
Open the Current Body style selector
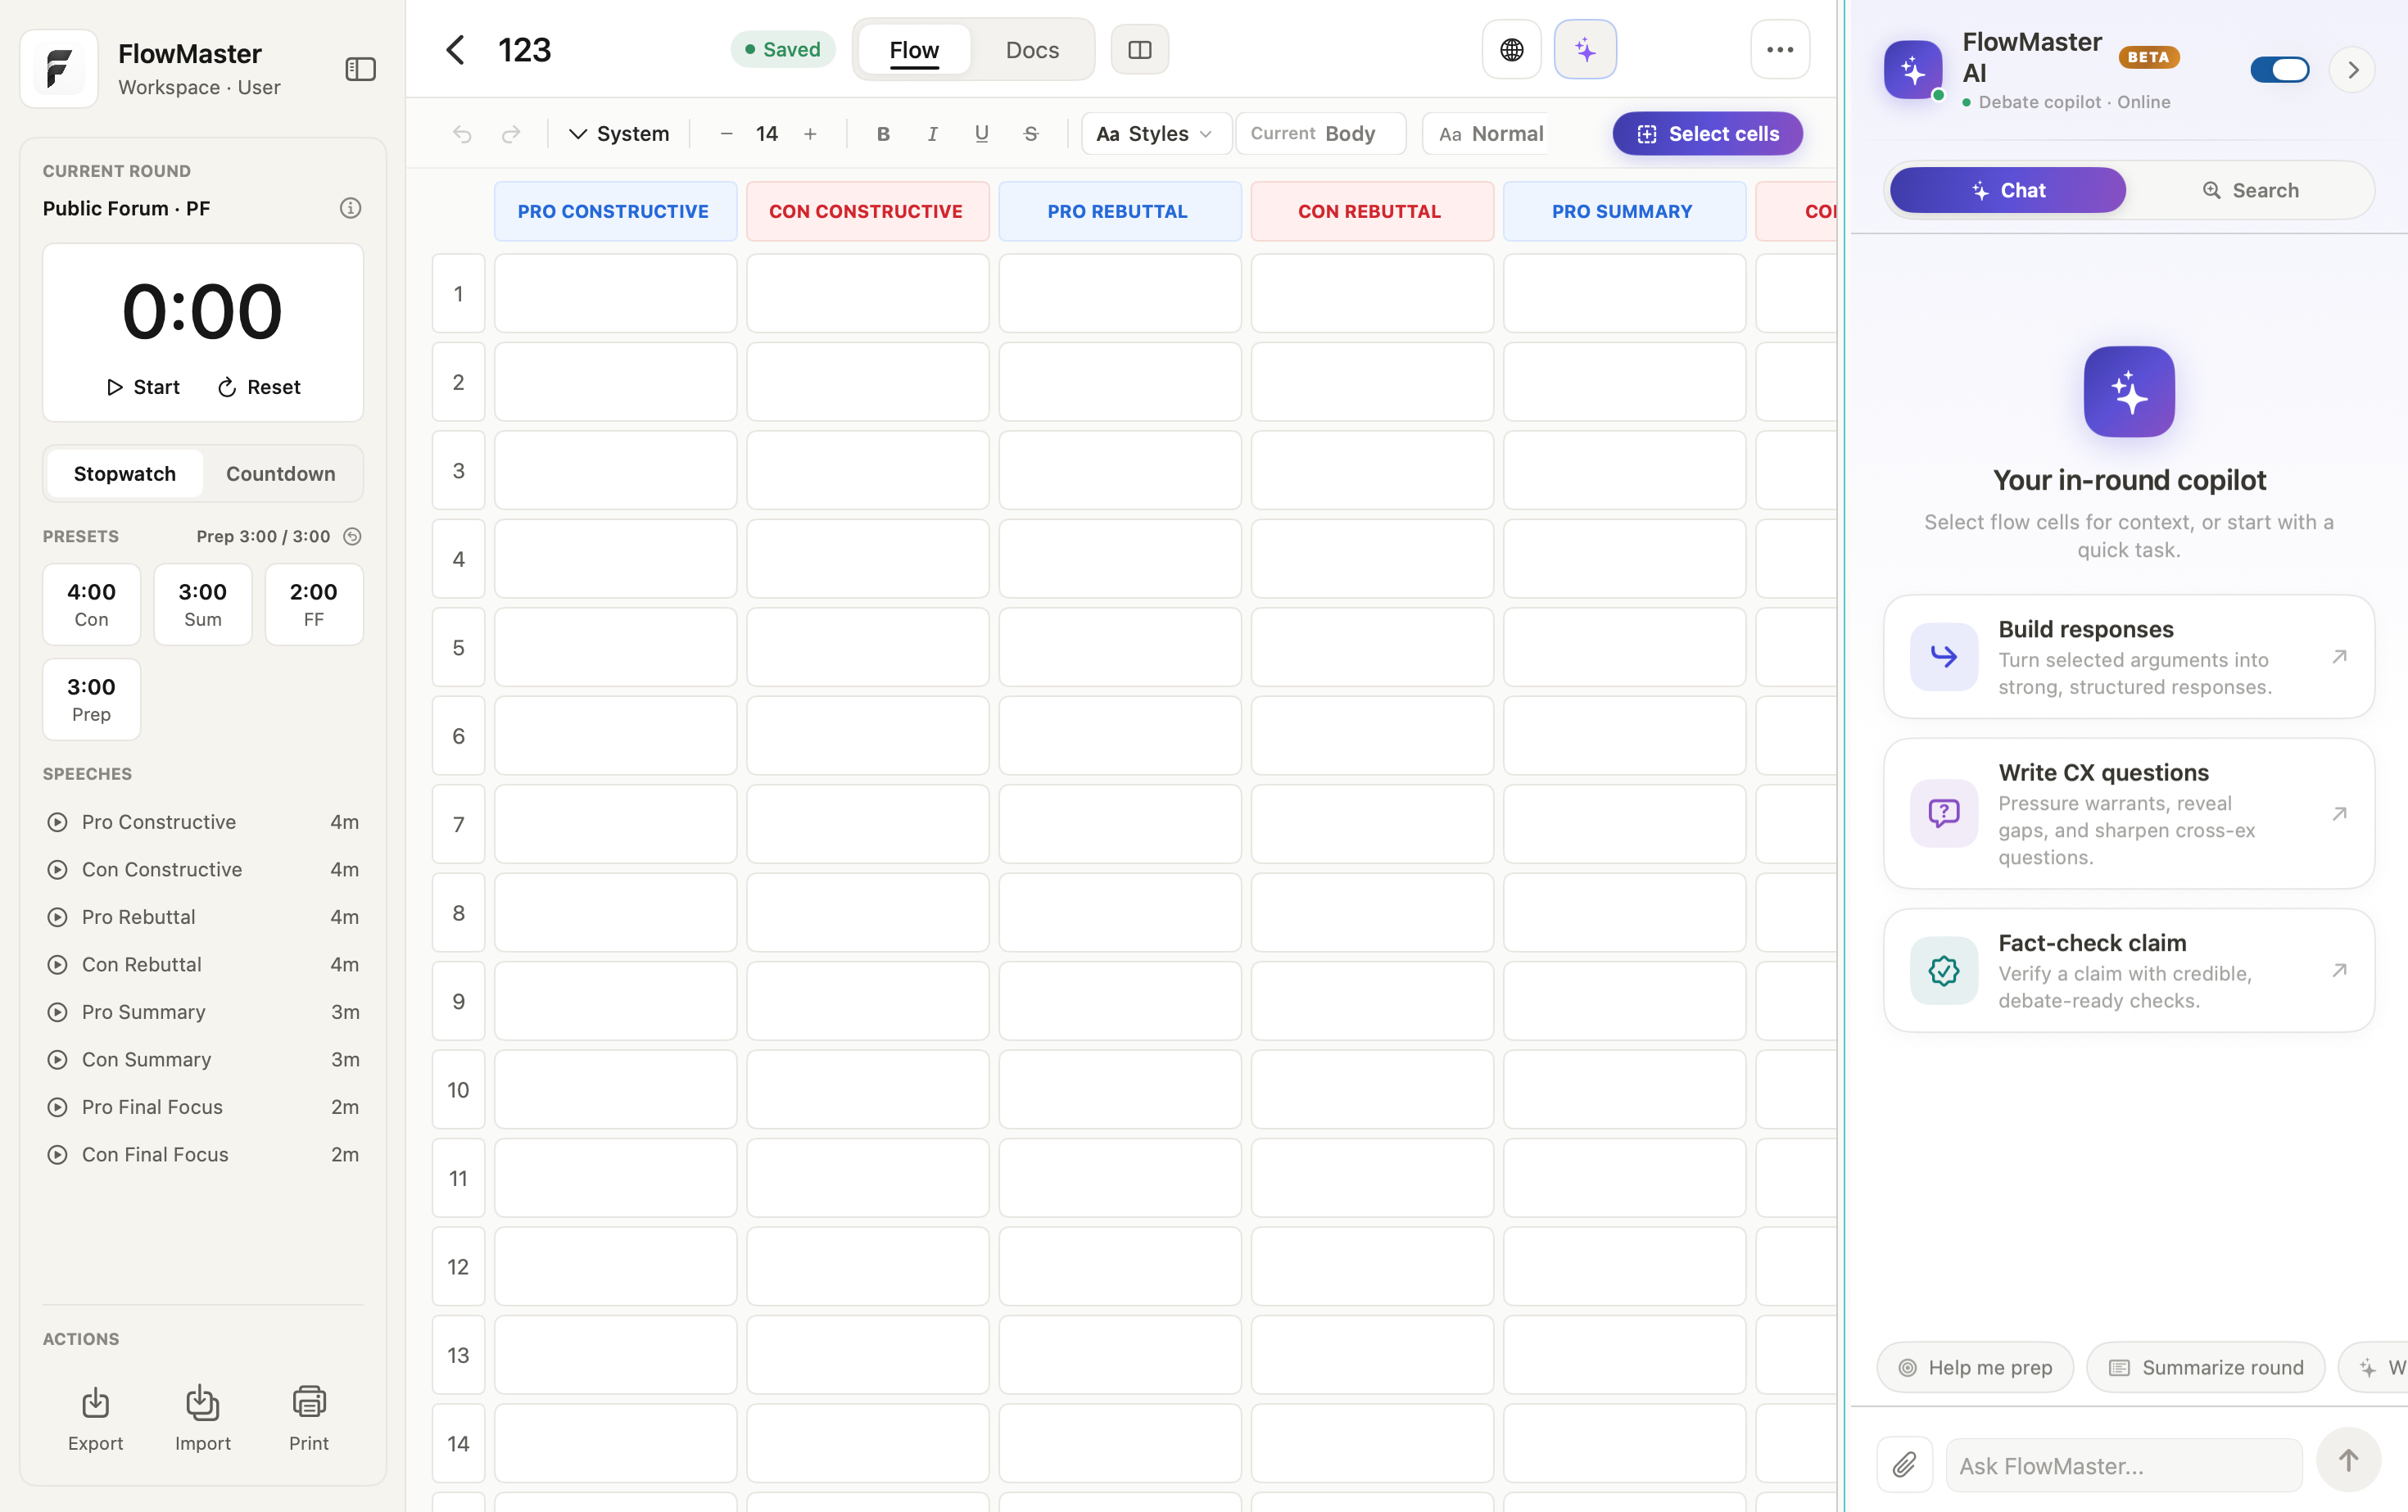point(1321,134)
